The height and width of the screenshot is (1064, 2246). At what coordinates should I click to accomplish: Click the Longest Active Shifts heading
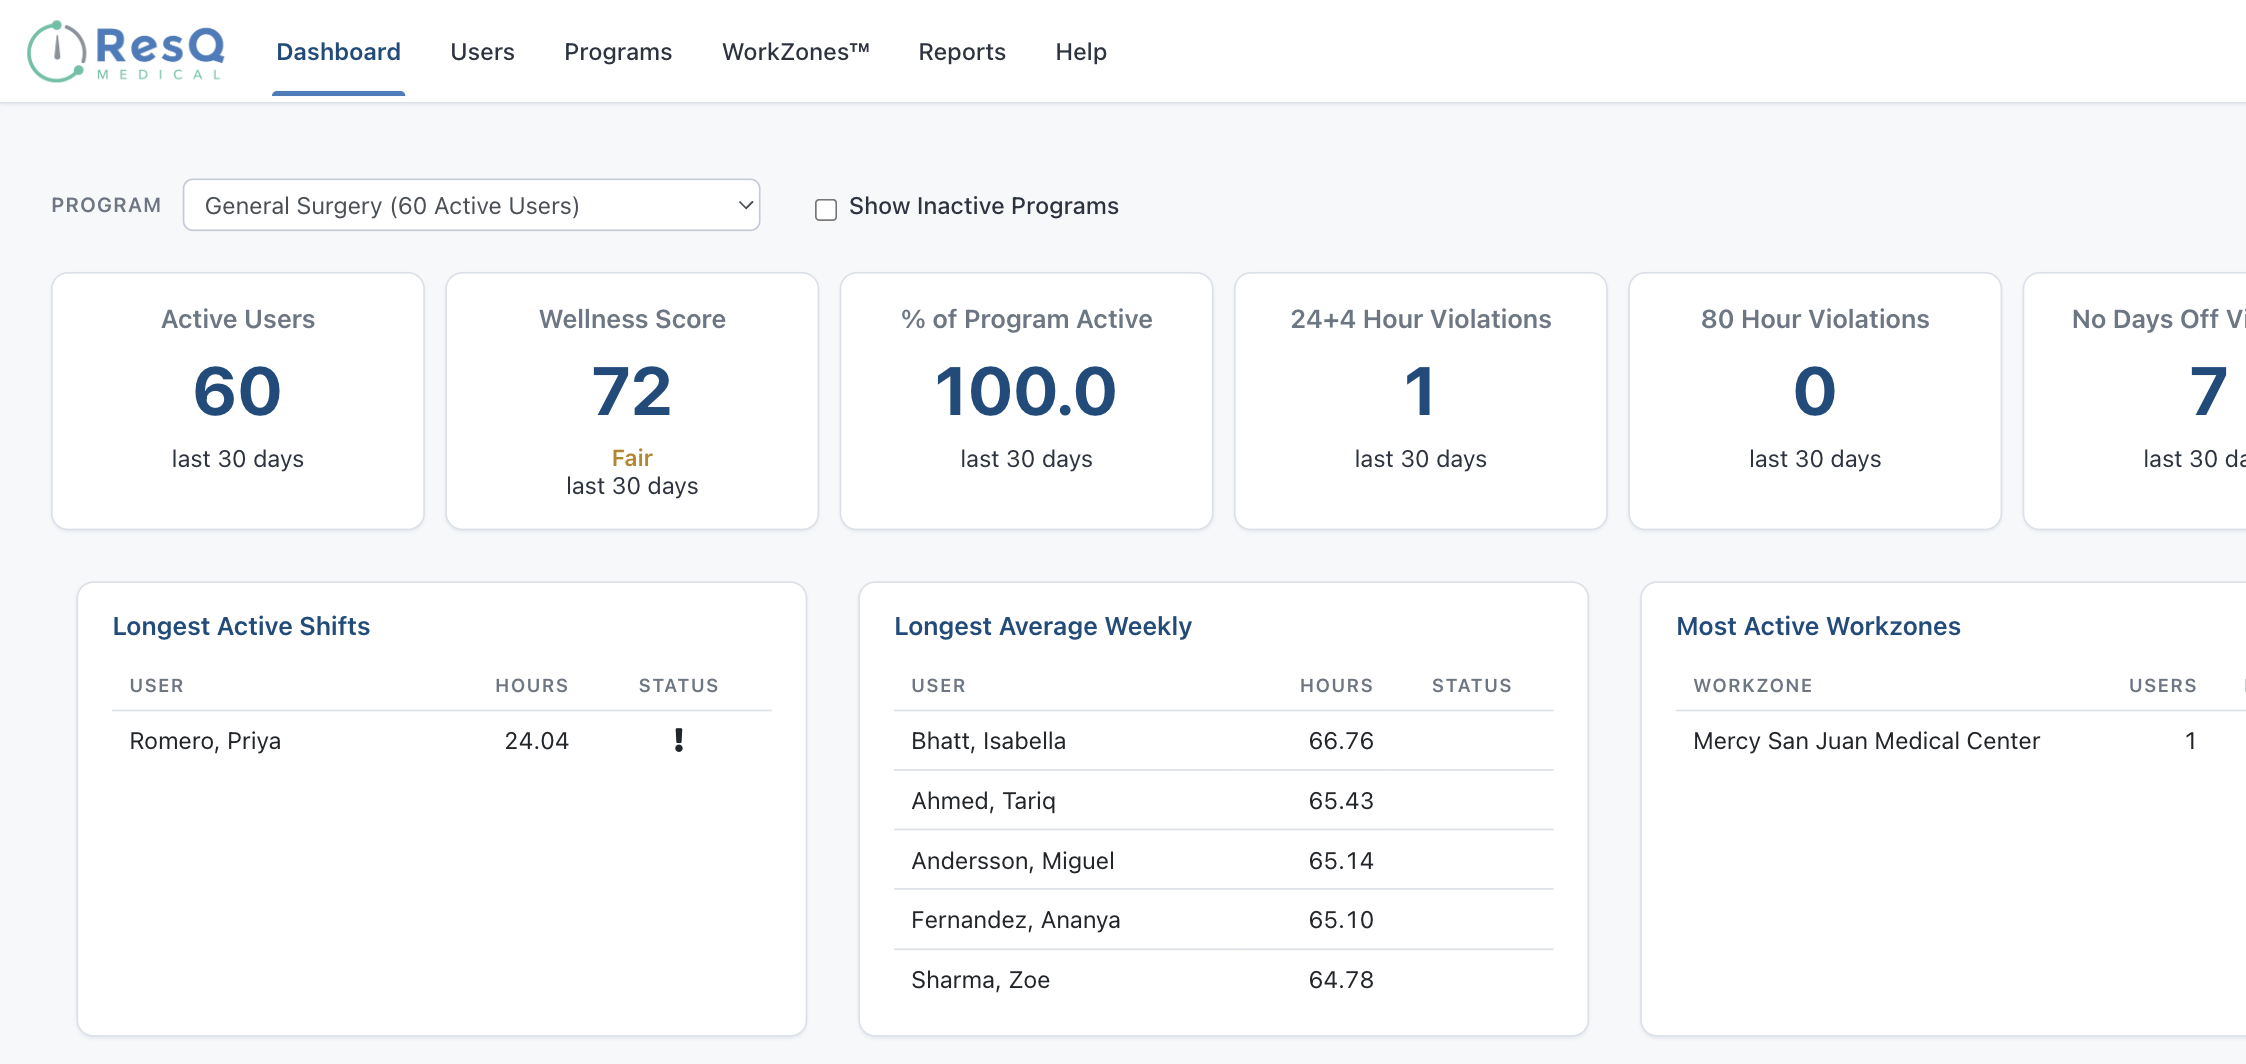[x=241, y=626]
